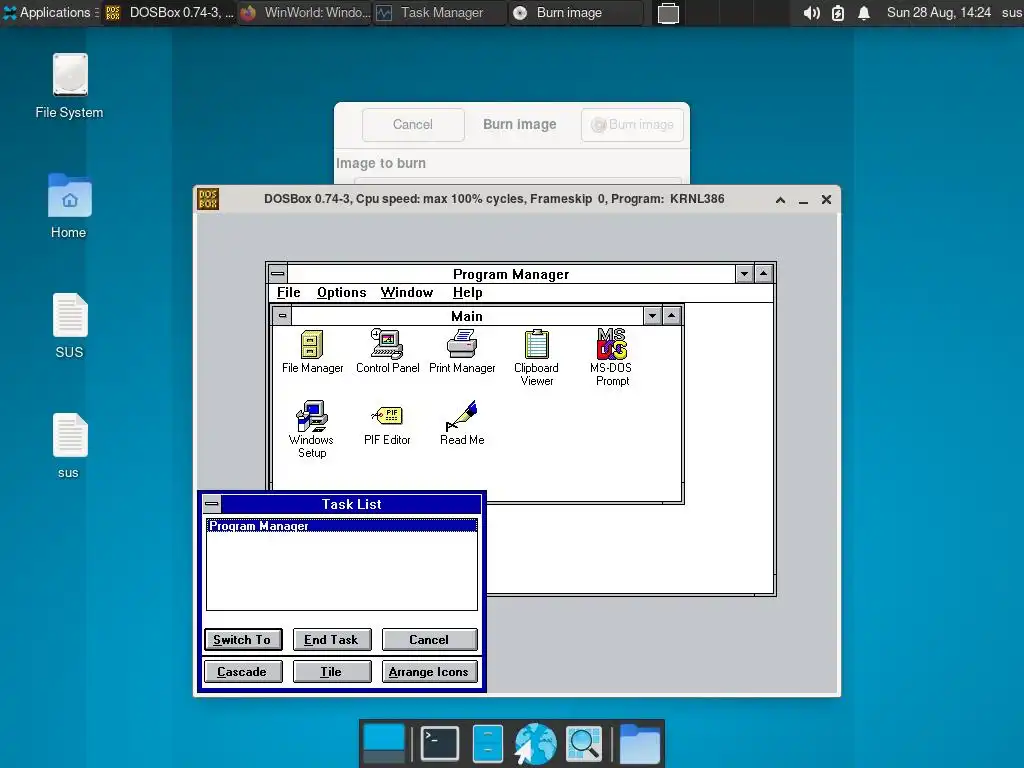Click the notification bell icon
Viewport: 1024px width, 768px height.
click(x=863, y=13)
